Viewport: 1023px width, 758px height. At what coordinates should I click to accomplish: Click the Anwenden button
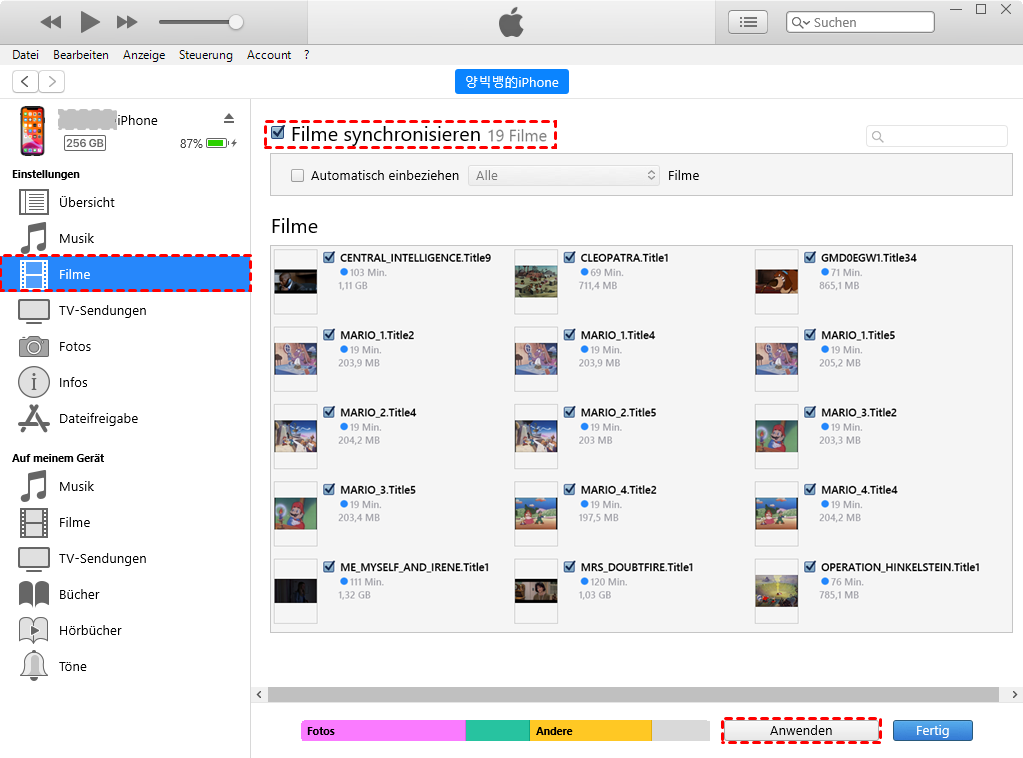pyautogui.click(x=801, y=731)
